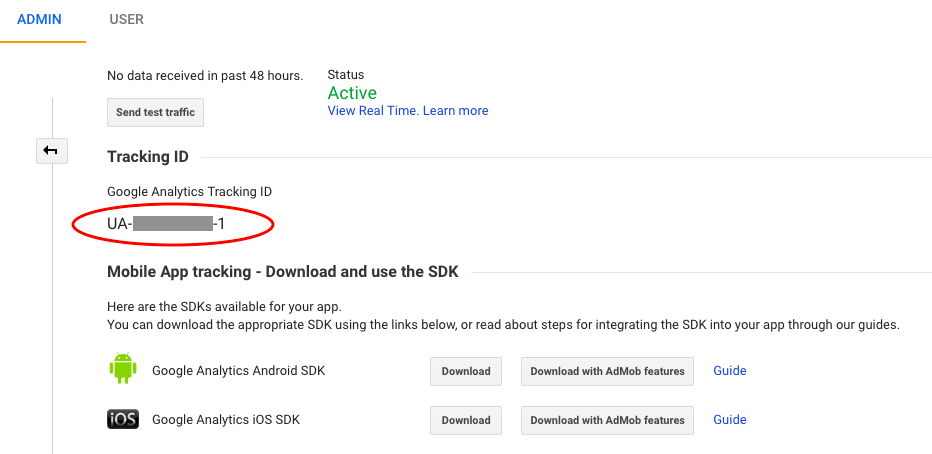932x454 pixels.
Task: Download iOS SDK with AdMob features
Action: coord(607,420)
